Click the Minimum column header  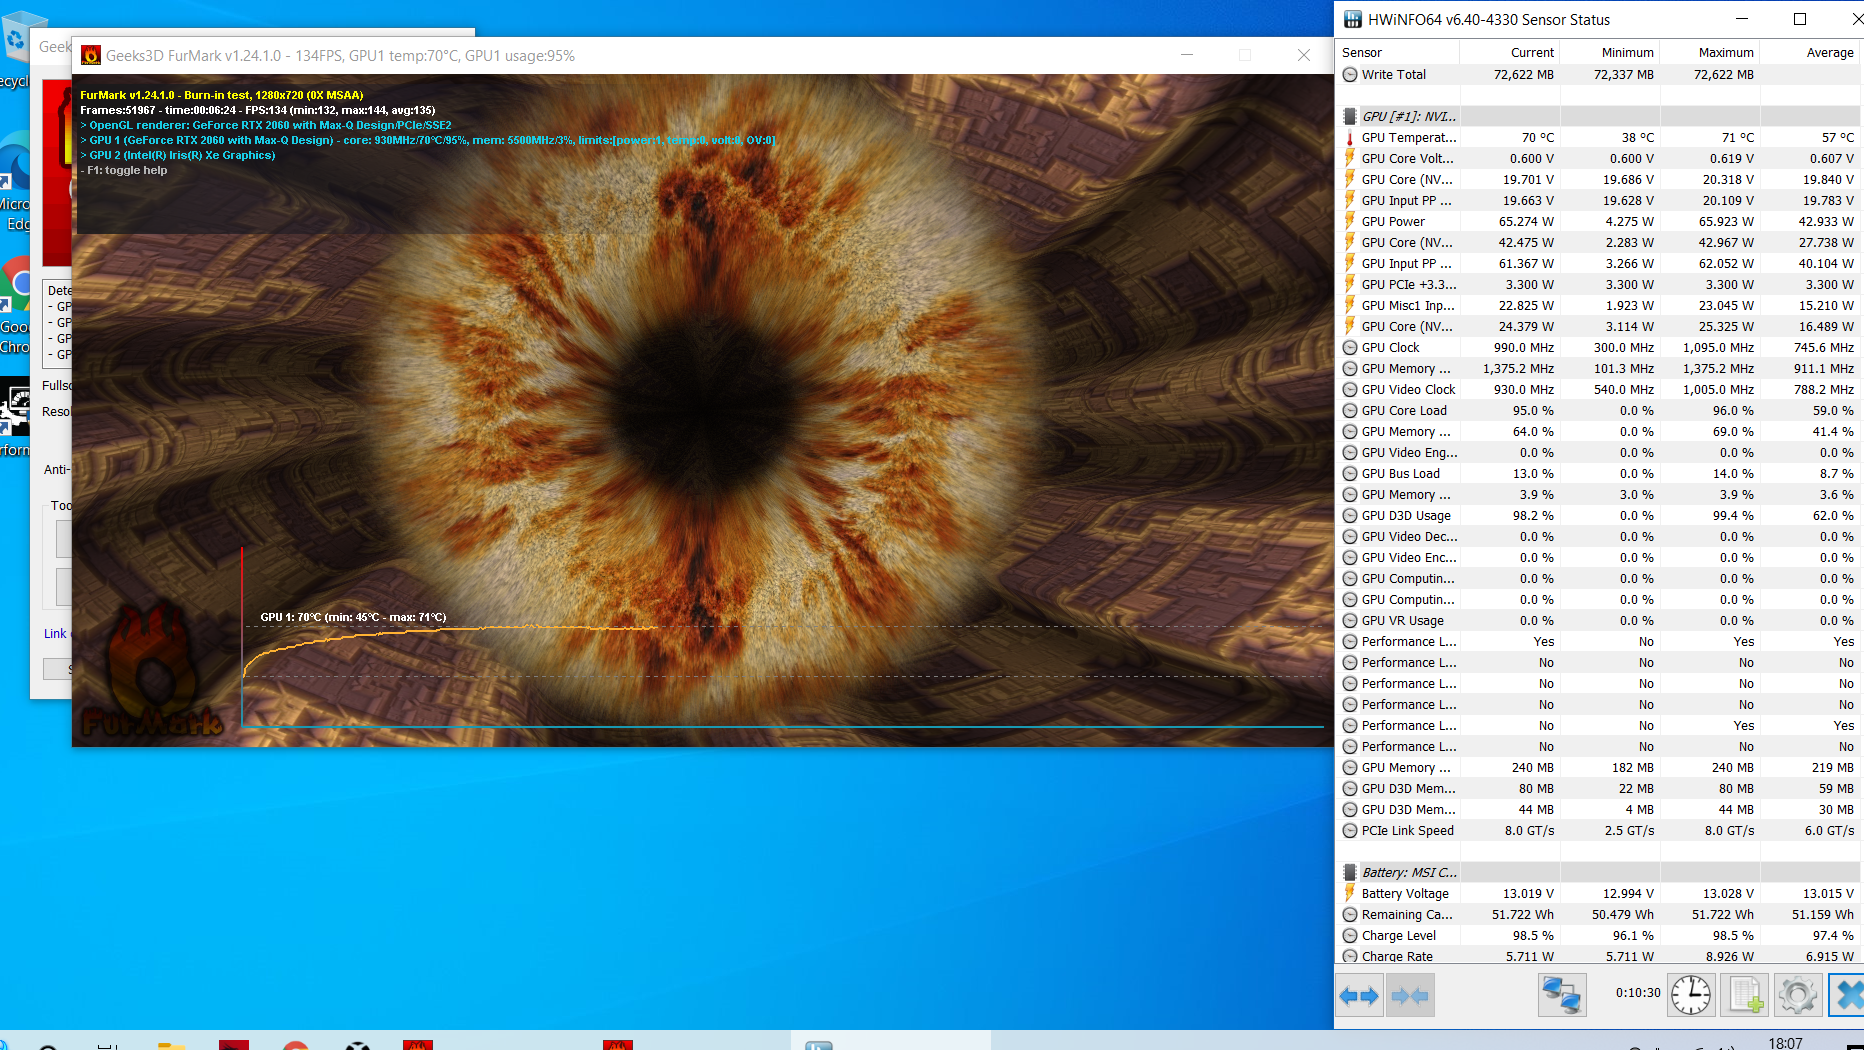click(1609, 53)
